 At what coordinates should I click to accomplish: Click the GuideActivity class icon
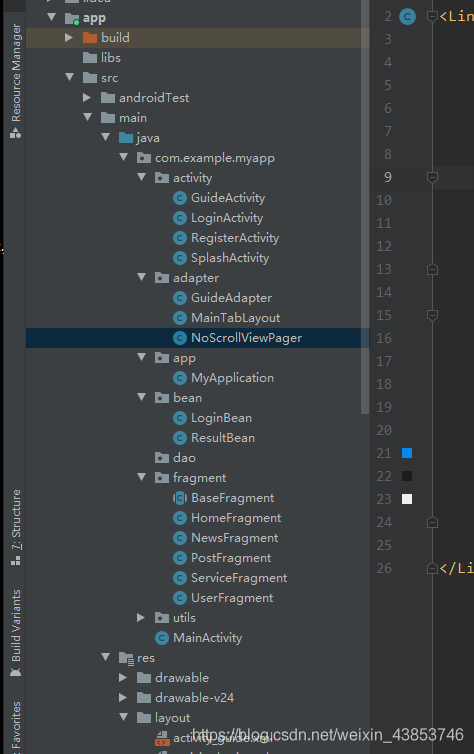click(180, 198)
